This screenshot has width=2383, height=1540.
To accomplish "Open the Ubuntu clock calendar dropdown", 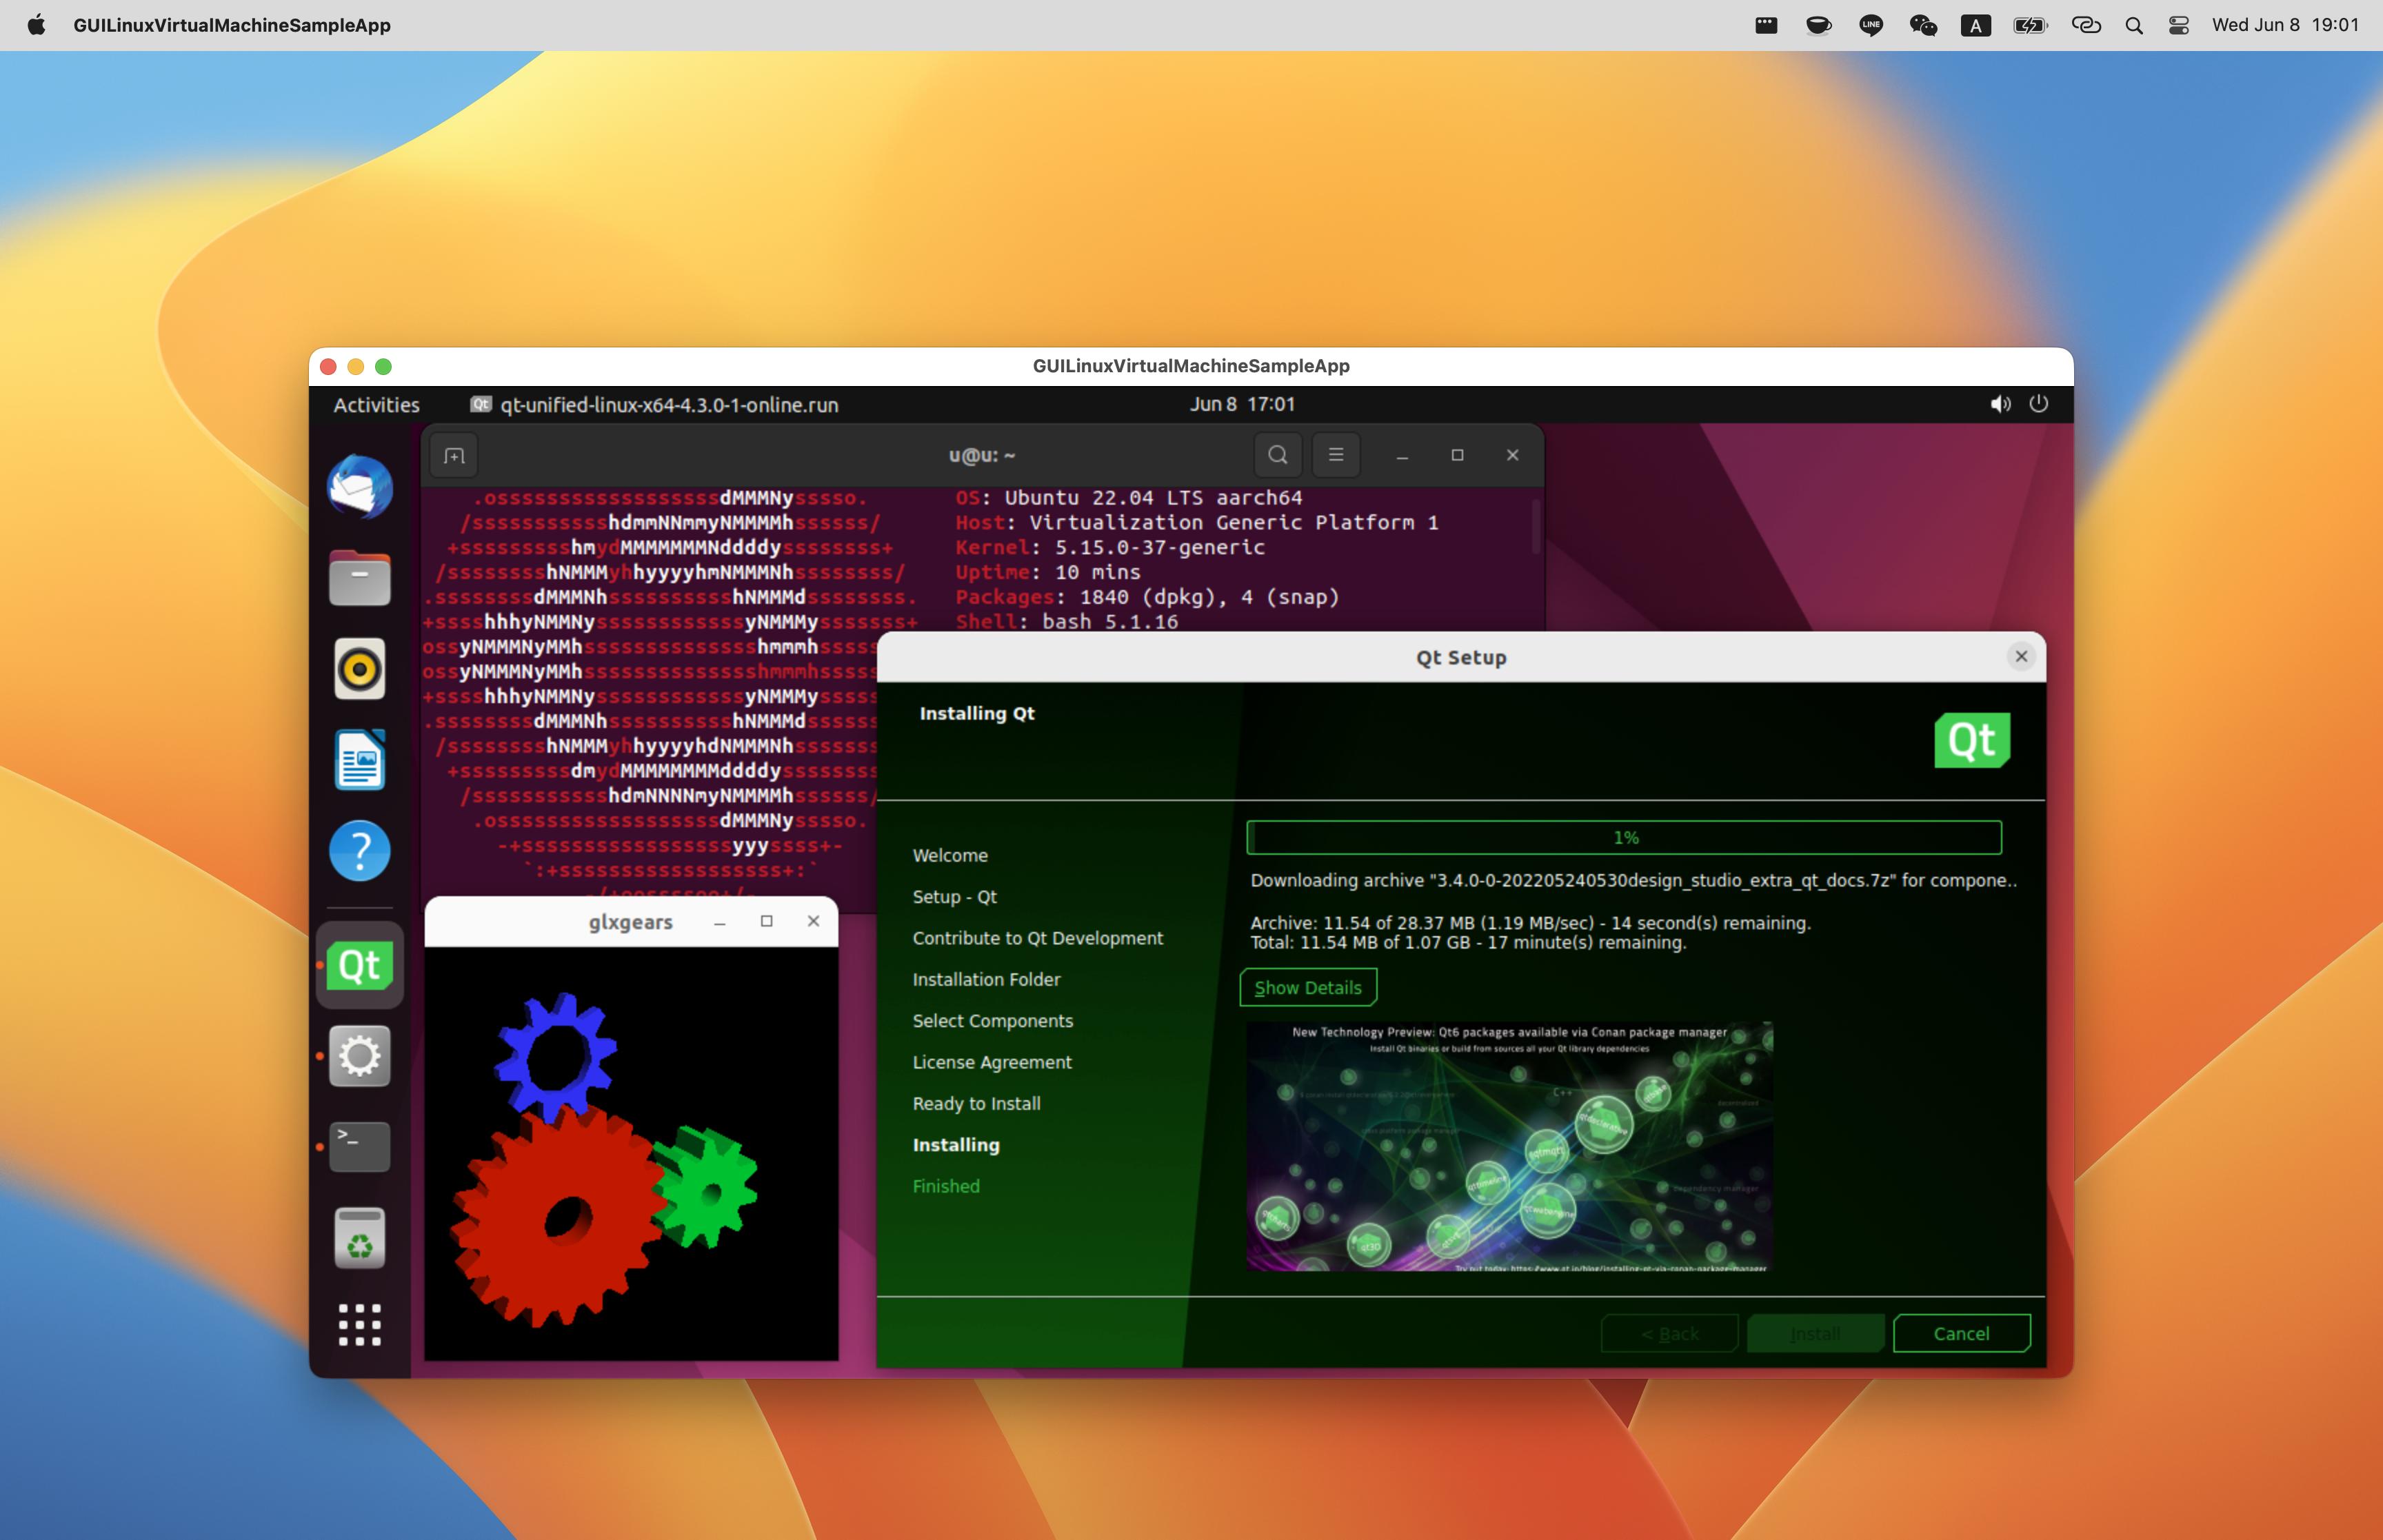I will (1242, 404).
